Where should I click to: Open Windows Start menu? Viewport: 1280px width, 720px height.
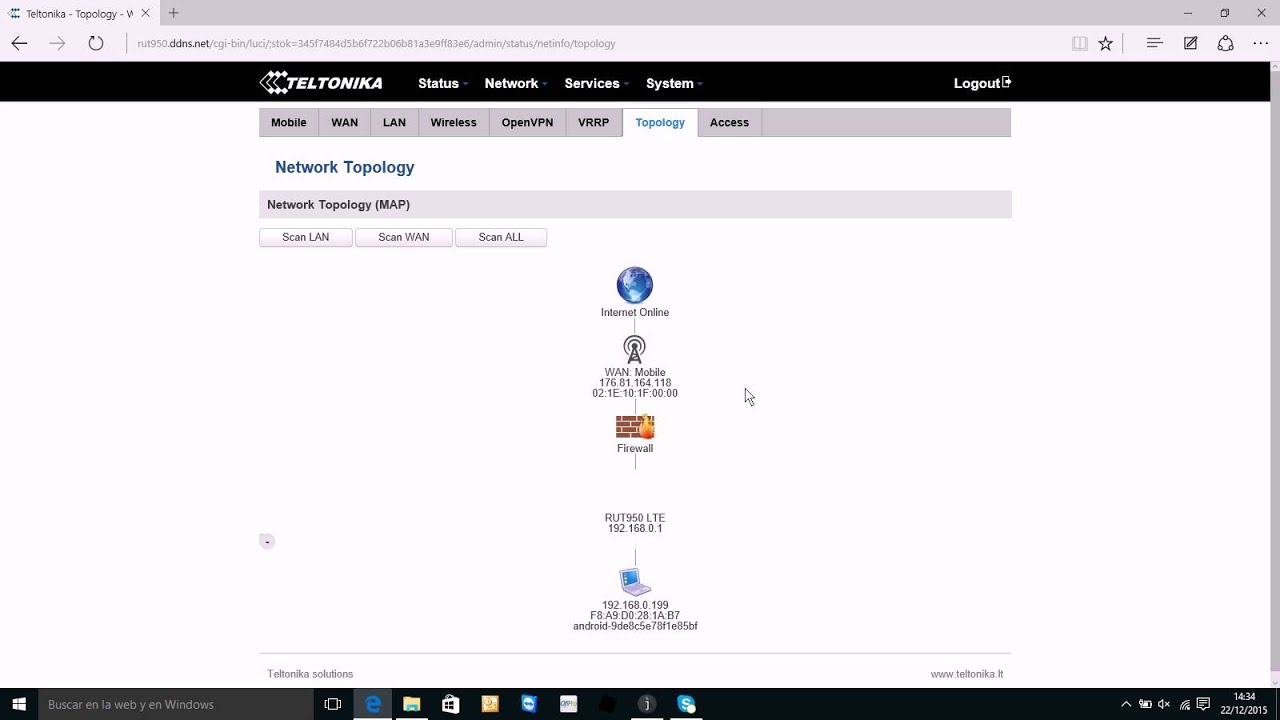[18, 704]
